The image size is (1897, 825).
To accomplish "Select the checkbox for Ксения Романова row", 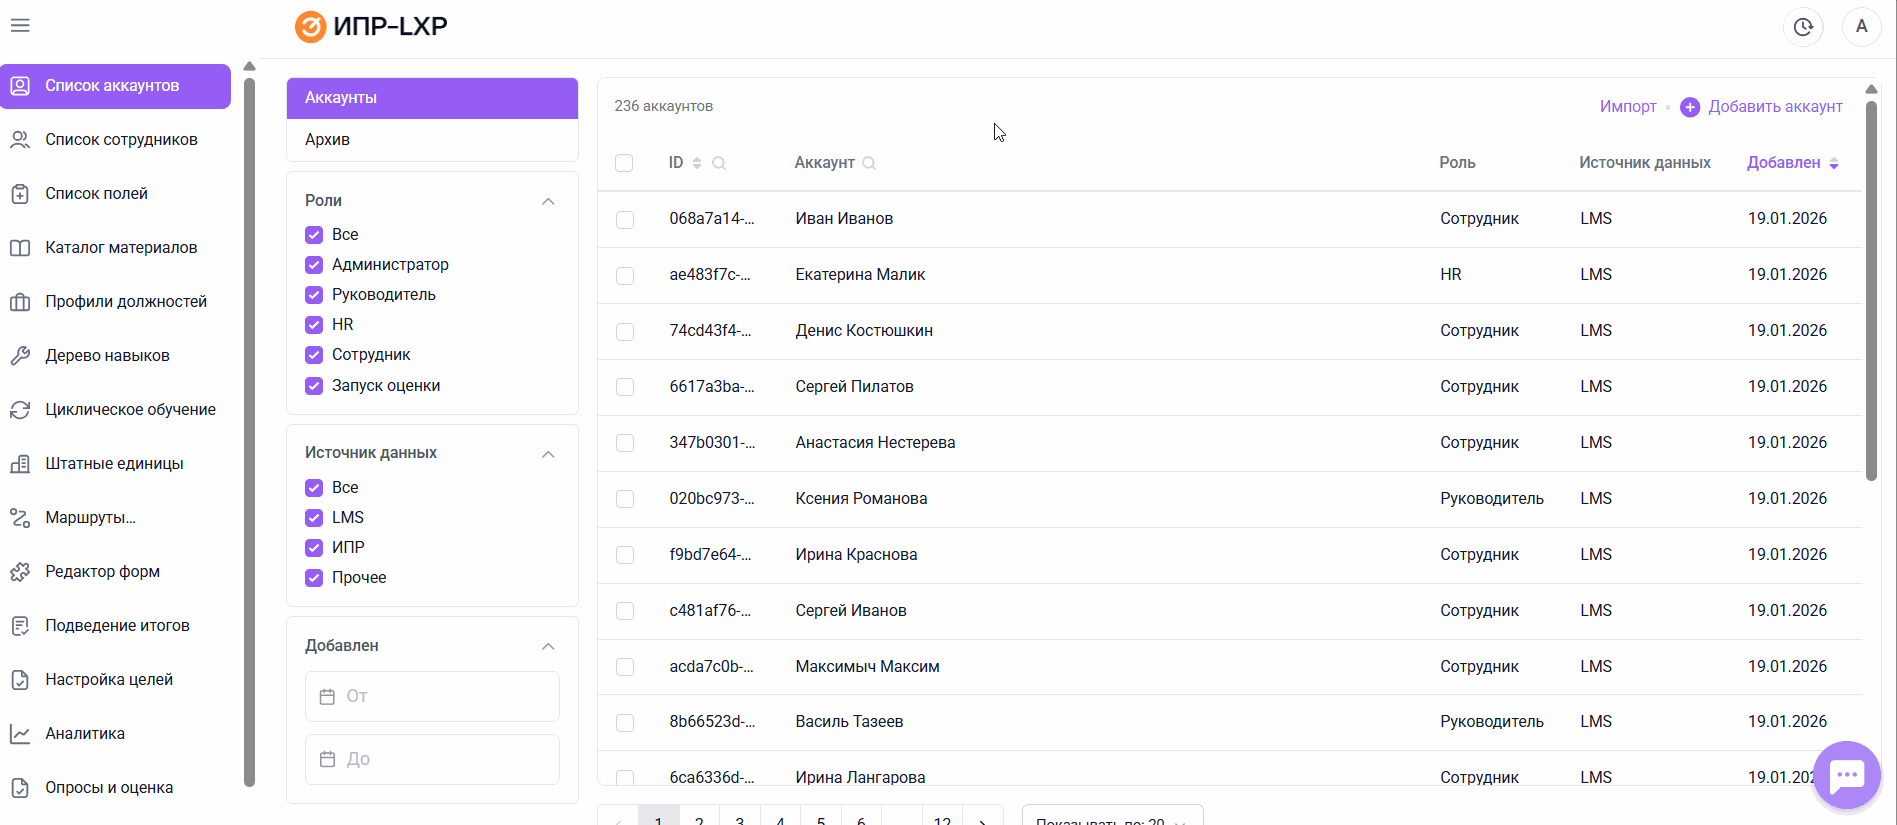I will coord(625,499).
